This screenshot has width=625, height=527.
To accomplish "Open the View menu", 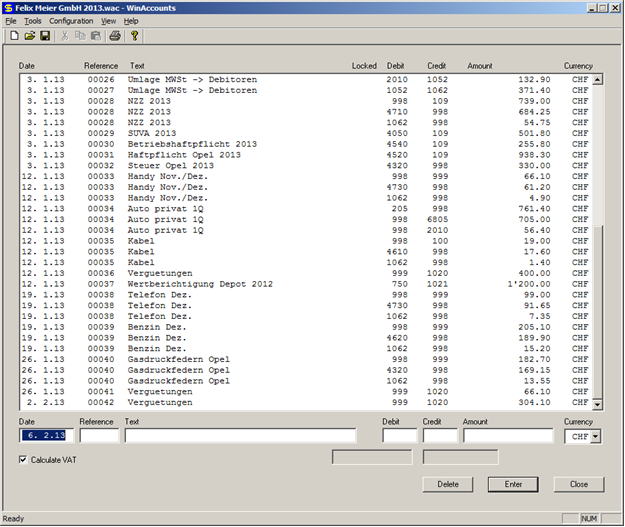I will (x=108, y=21).
